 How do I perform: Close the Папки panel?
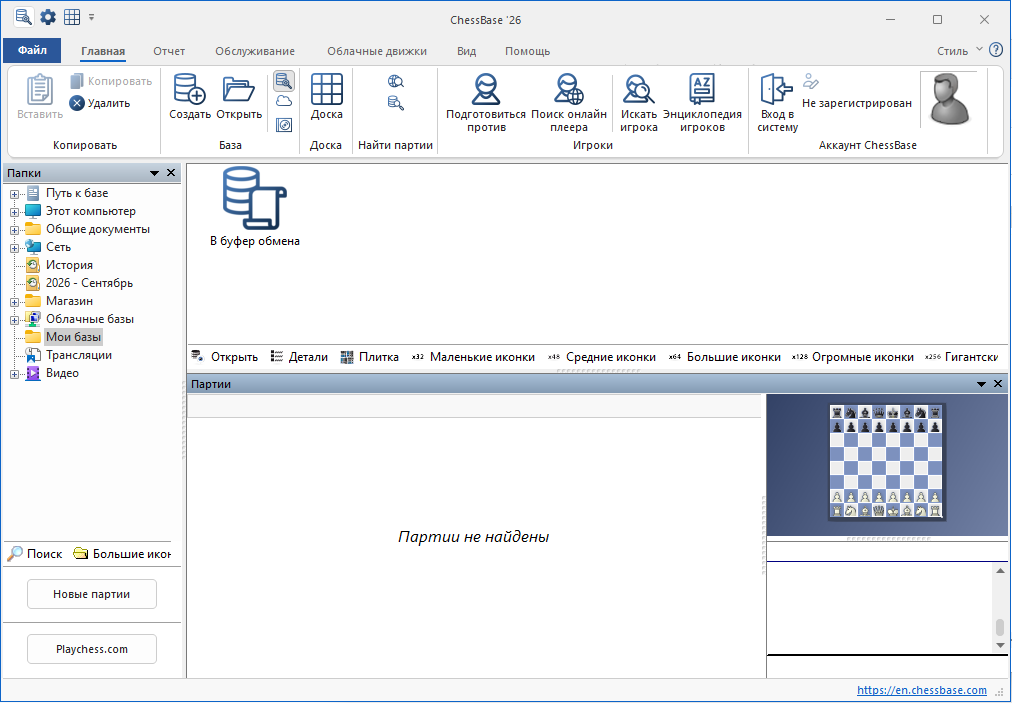171,172
